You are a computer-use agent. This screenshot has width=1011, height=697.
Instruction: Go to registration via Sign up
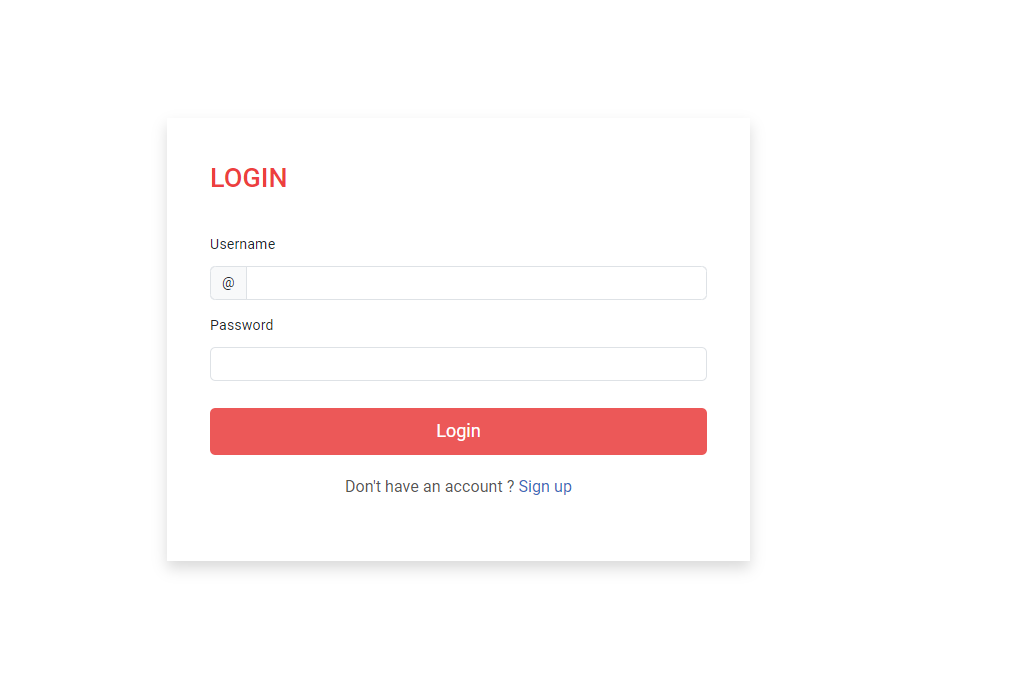545,487
